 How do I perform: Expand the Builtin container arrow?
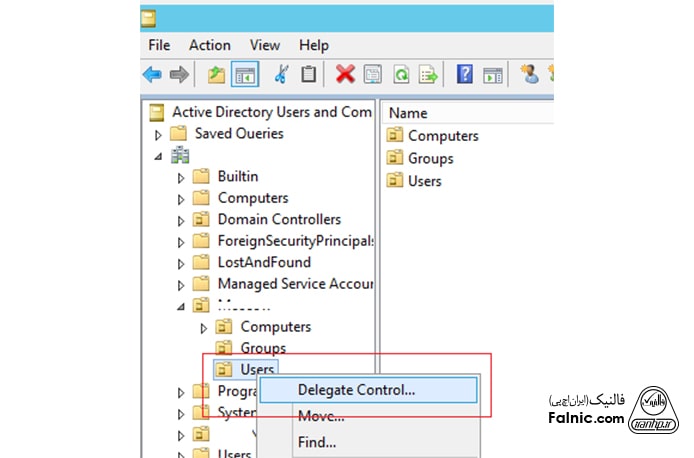181,177
